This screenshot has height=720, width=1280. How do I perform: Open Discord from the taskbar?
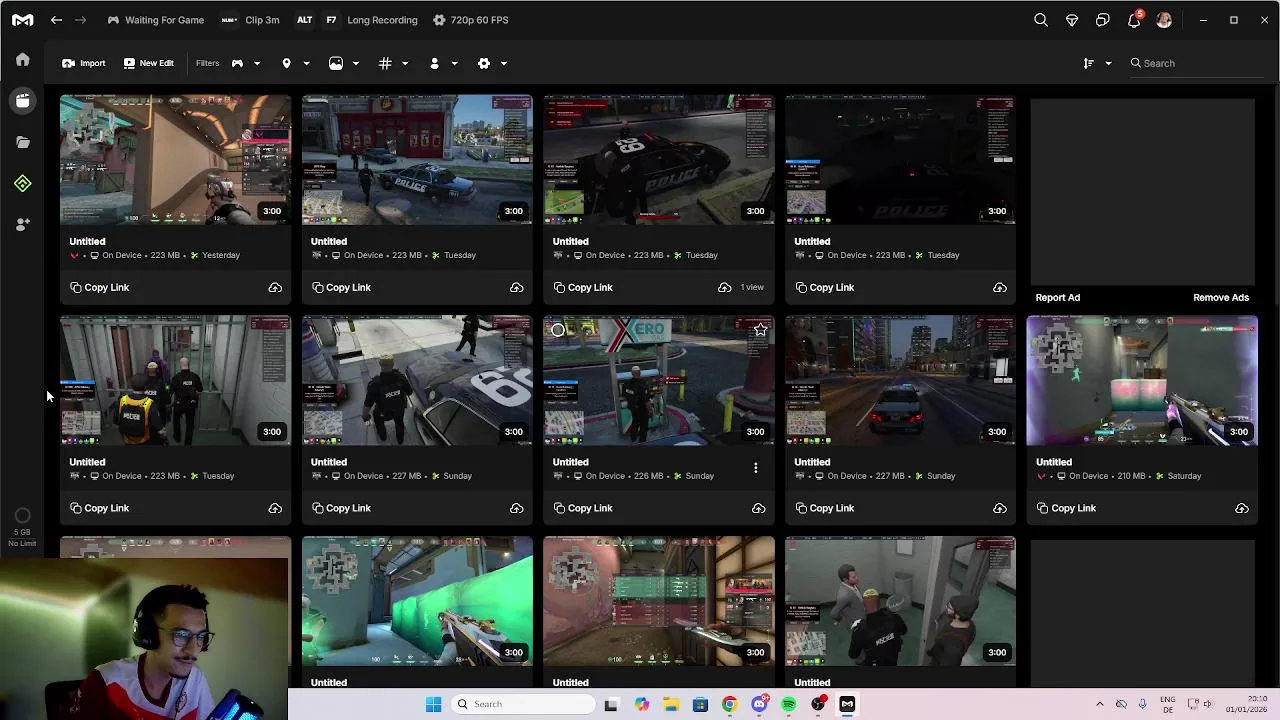tap(760, 704)
